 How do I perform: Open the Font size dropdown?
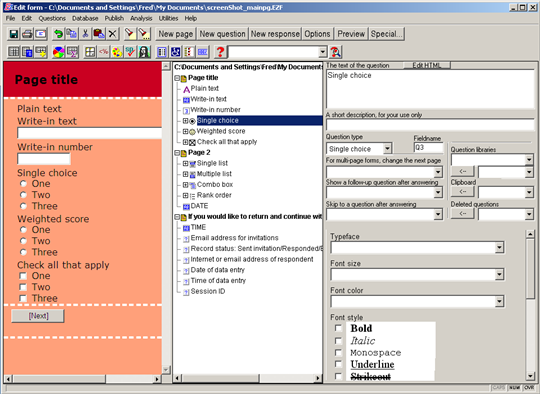[499, 274]
